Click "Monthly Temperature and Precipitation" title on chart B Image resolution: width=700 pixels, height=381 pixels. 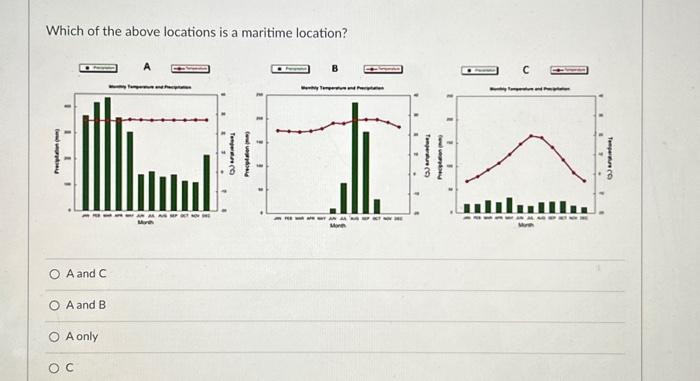pos(342,88)
